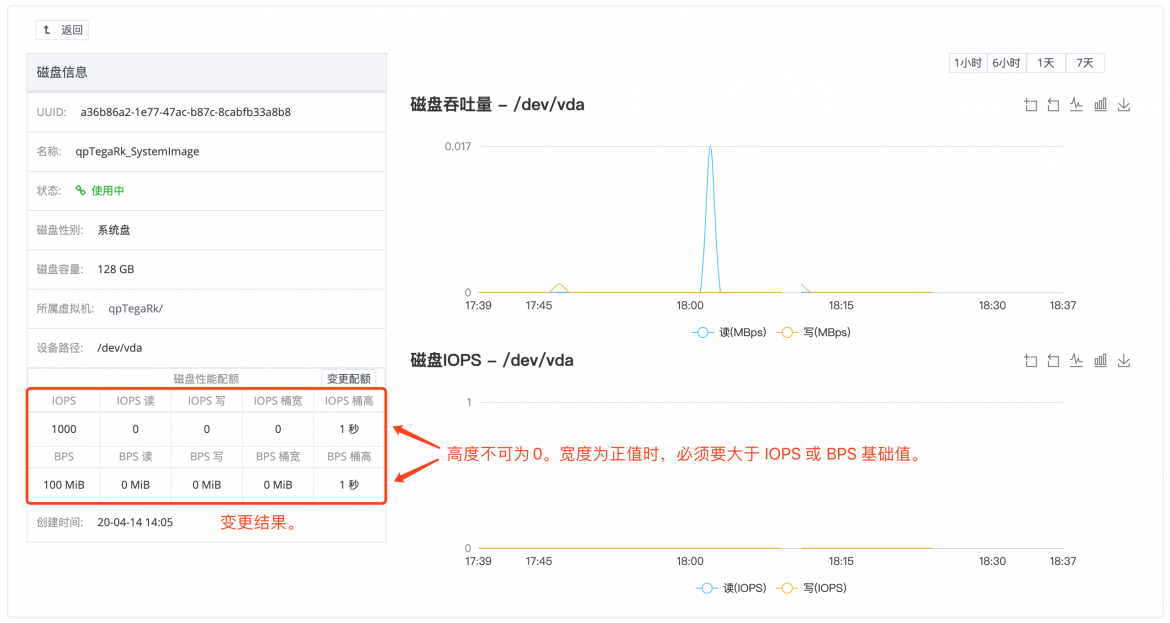Click the IOPS 桶宽 column header

278,401
